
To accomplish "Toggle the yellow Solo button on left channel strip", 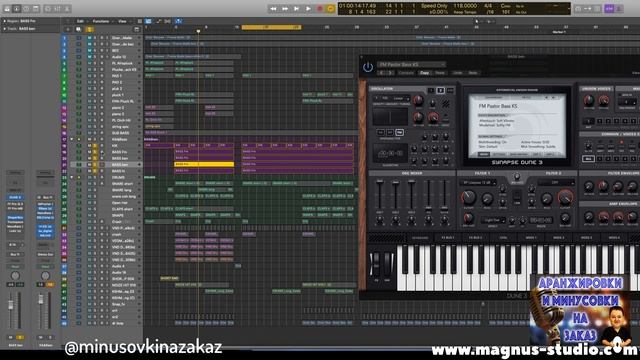I will coord(20,338).
